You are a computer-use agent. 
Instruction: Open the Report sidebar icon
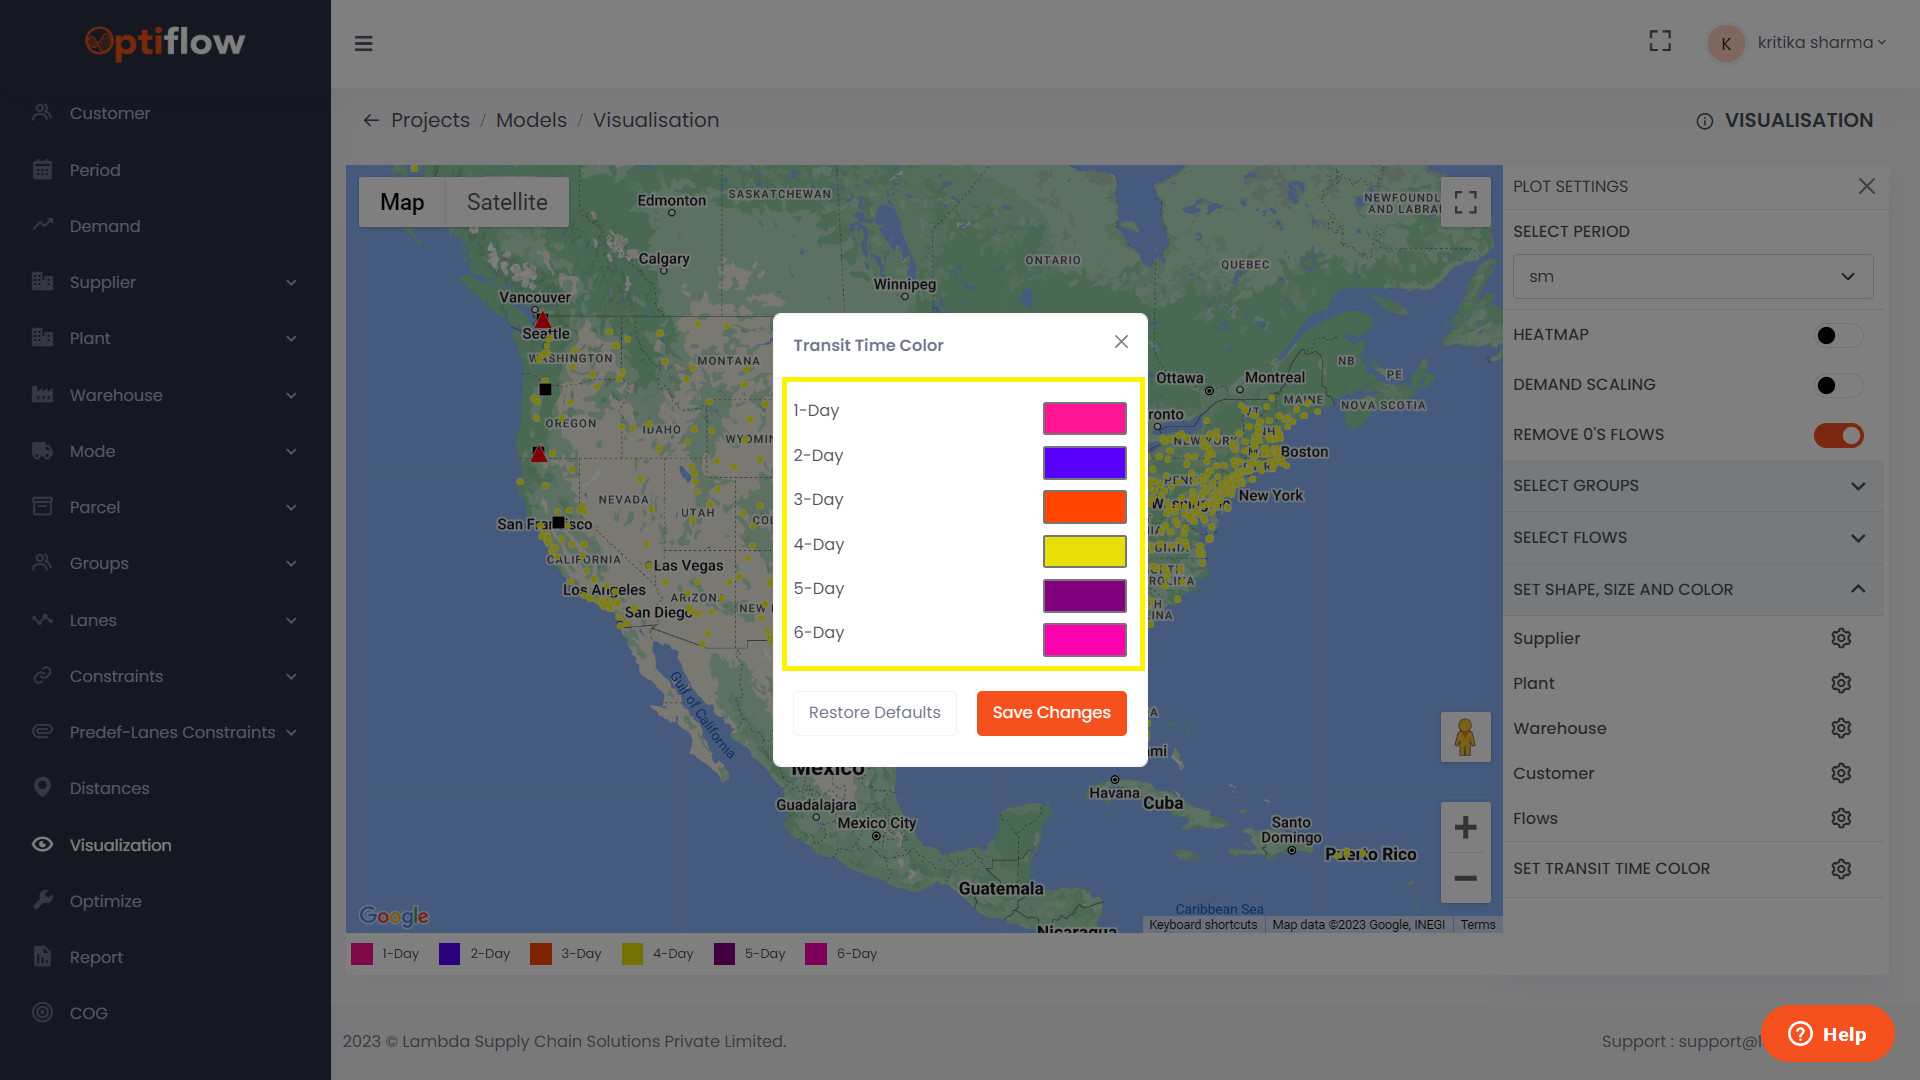click(x=42, y=957)
